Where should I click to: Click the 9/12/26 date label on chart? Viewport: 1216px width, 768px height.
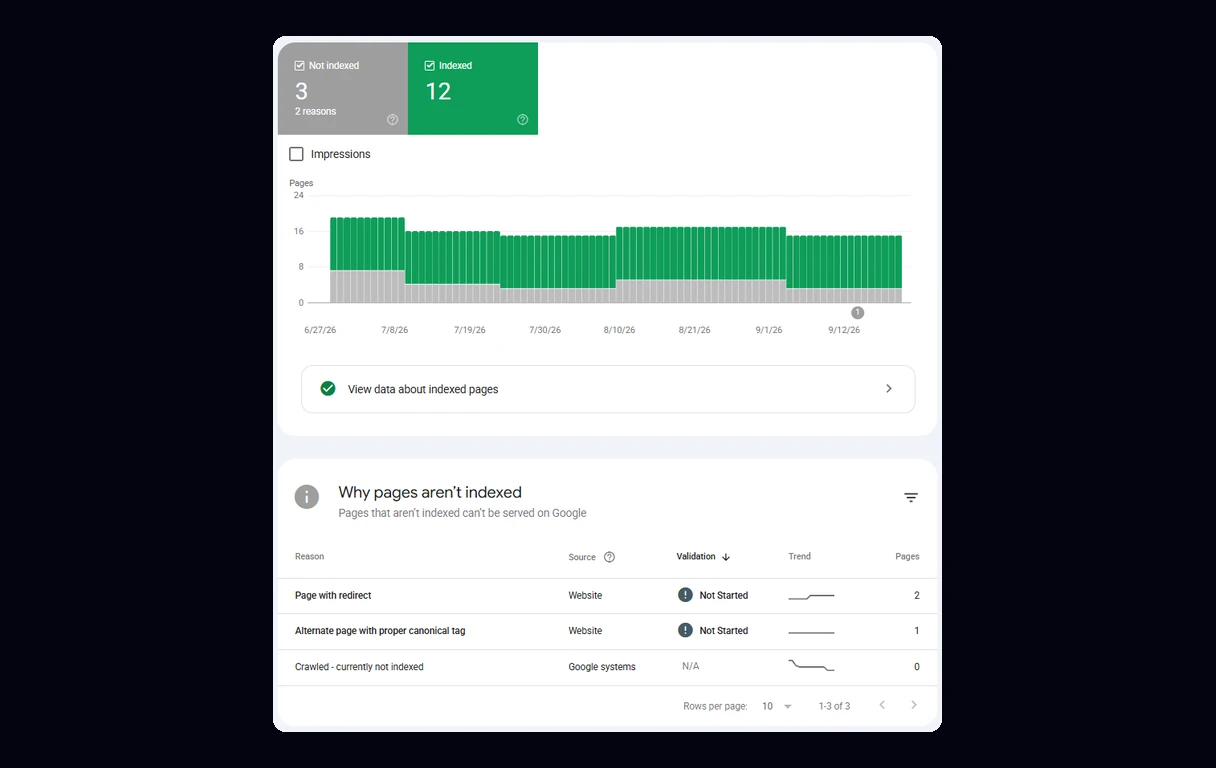point(844,330)
